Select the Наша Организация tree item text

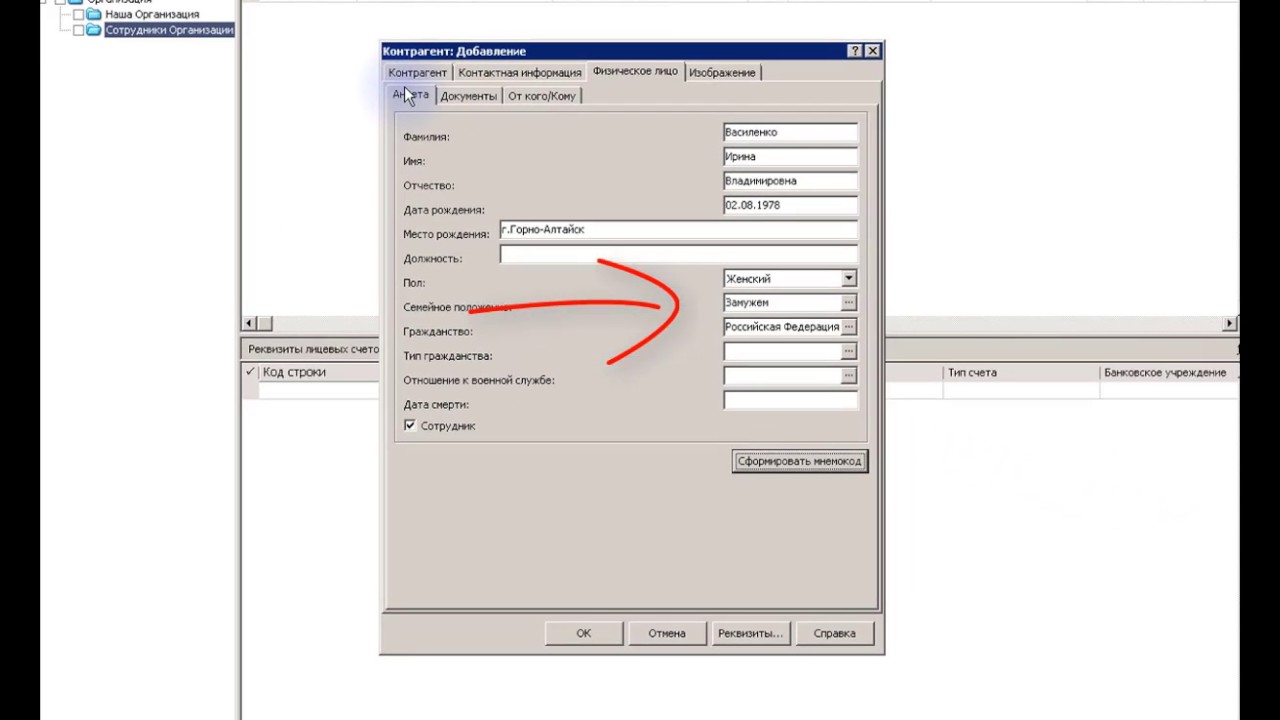[152, 15]
